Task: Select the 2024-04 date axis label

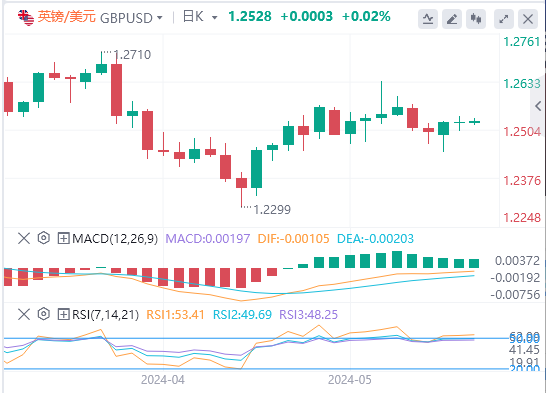Action: tap(163, 380)
